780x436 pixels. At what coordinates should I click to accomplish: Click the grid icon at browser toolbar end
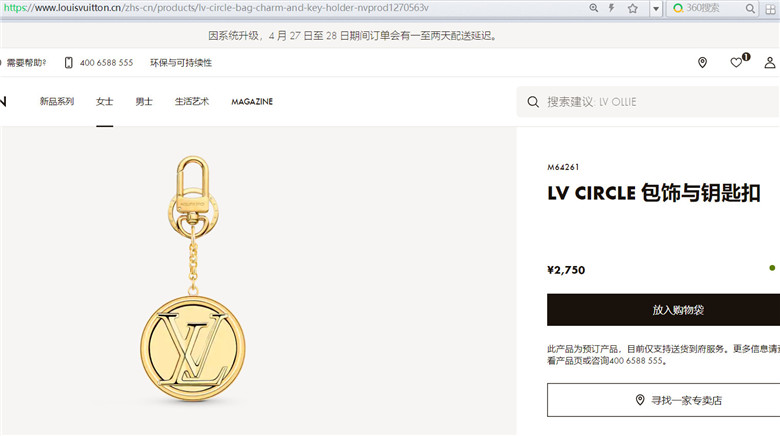tap(771, 8)
